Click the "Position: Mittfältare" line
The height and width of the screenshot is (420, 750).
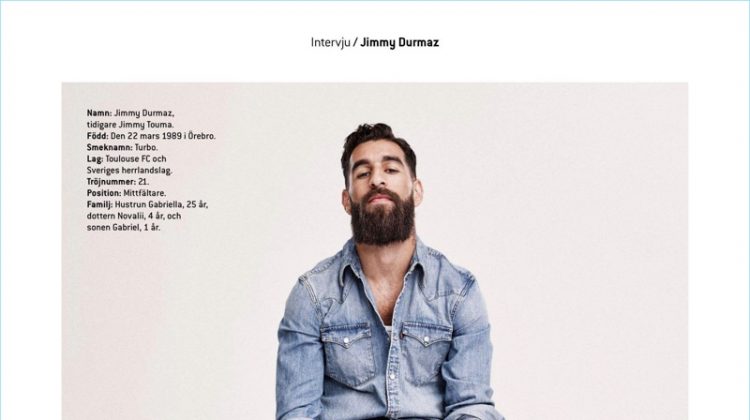point(126,193)
